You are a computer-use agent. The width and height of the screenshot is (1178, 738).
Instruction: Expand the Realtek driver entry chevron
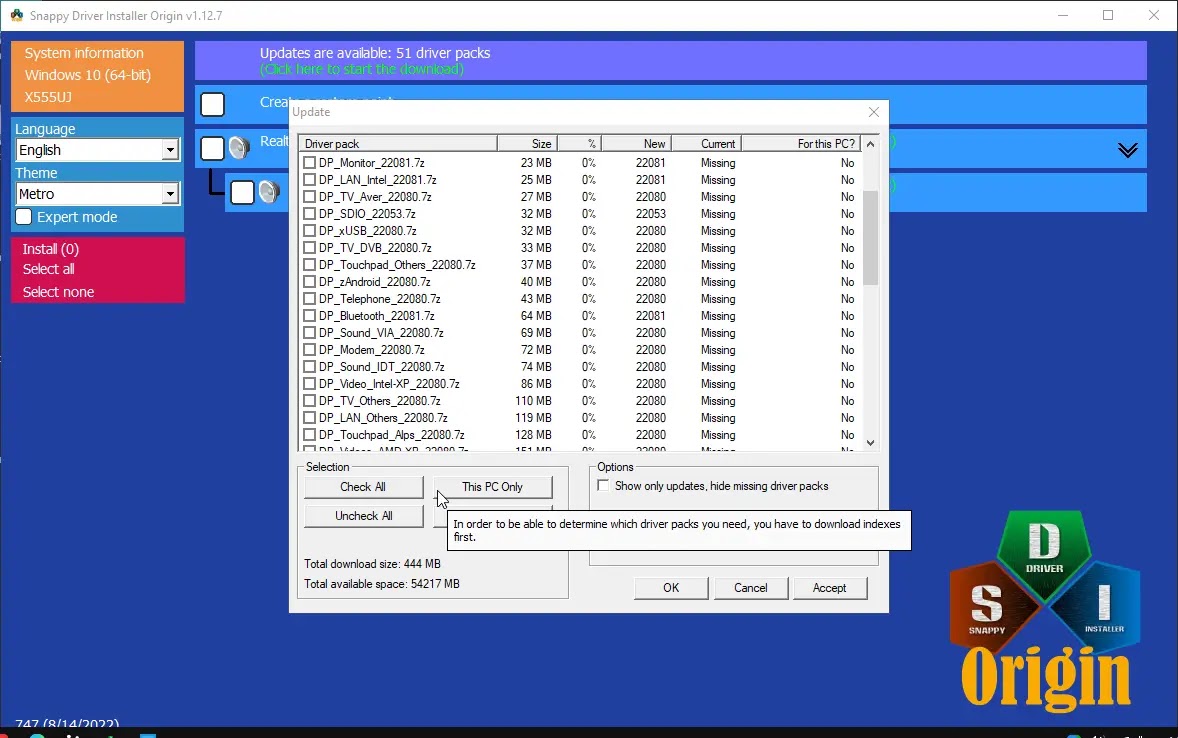coord(1127,150)
